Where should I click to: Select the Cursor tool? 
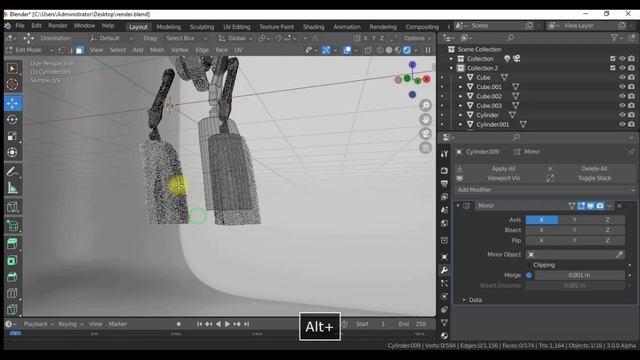click(12, 84)
